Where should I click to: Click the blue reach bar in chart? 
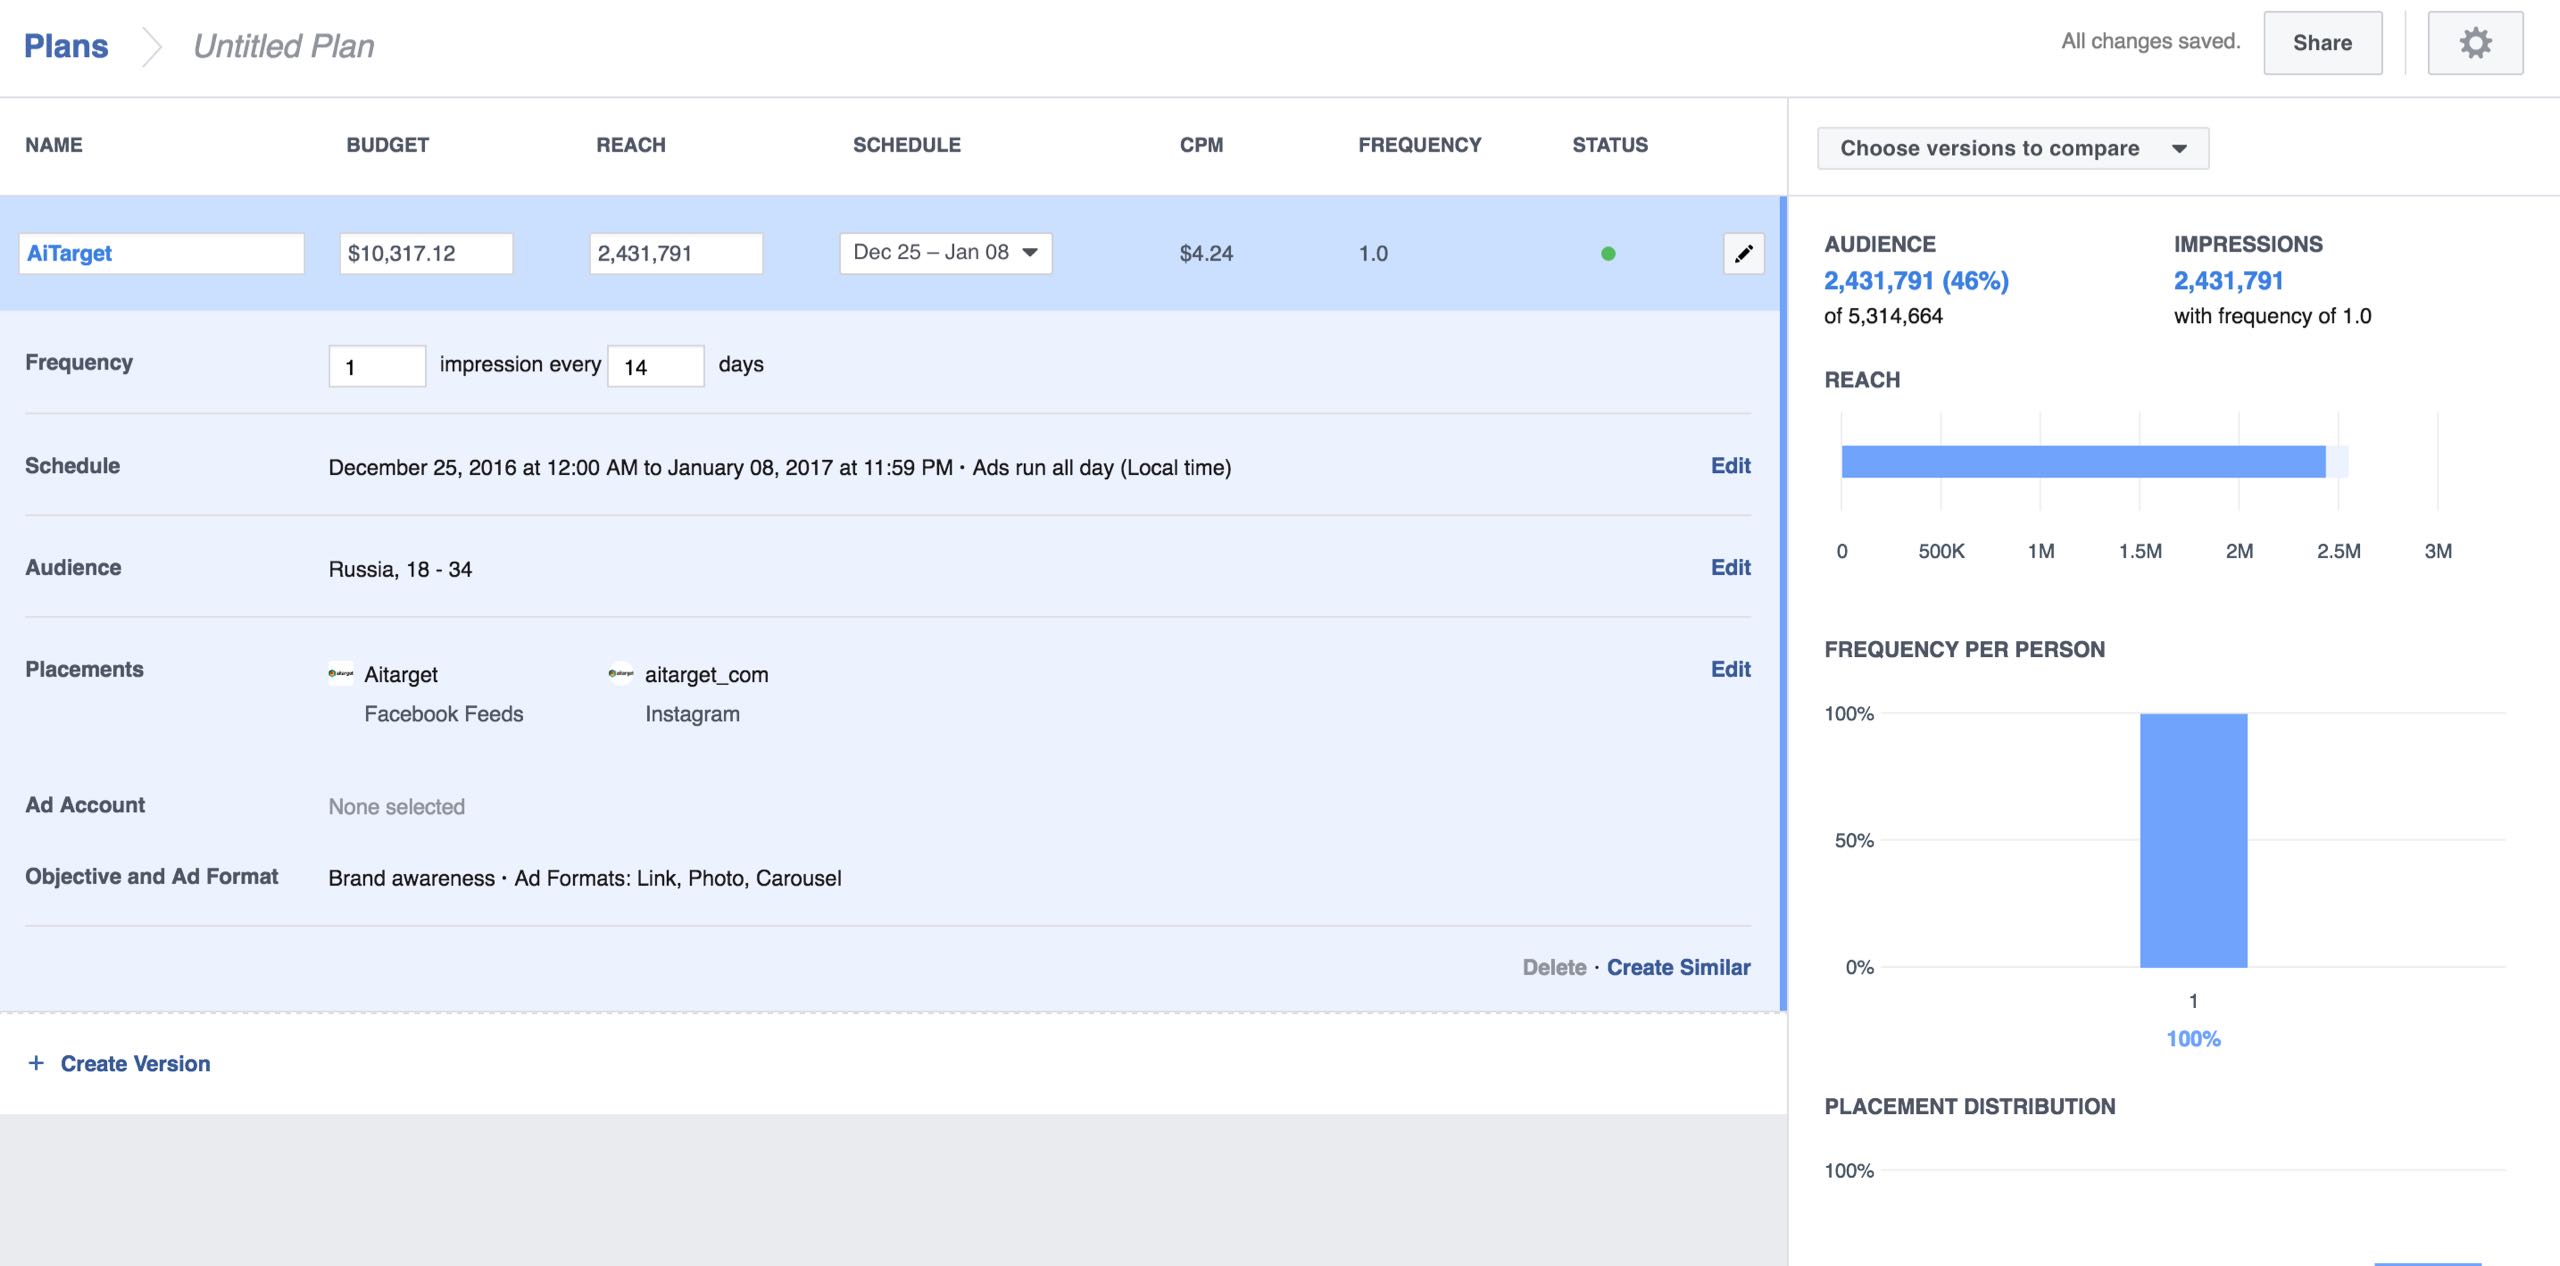[2082, 462]
